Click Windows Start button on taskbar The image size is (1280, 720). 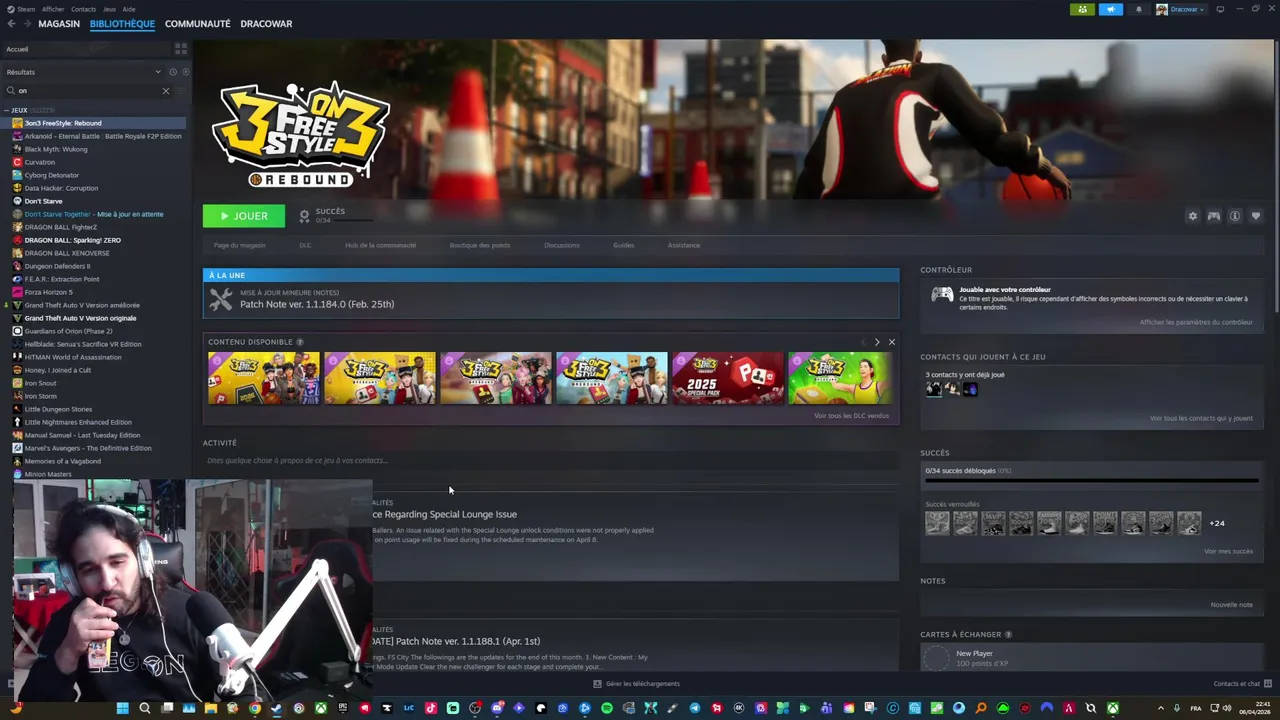point(122,708)
